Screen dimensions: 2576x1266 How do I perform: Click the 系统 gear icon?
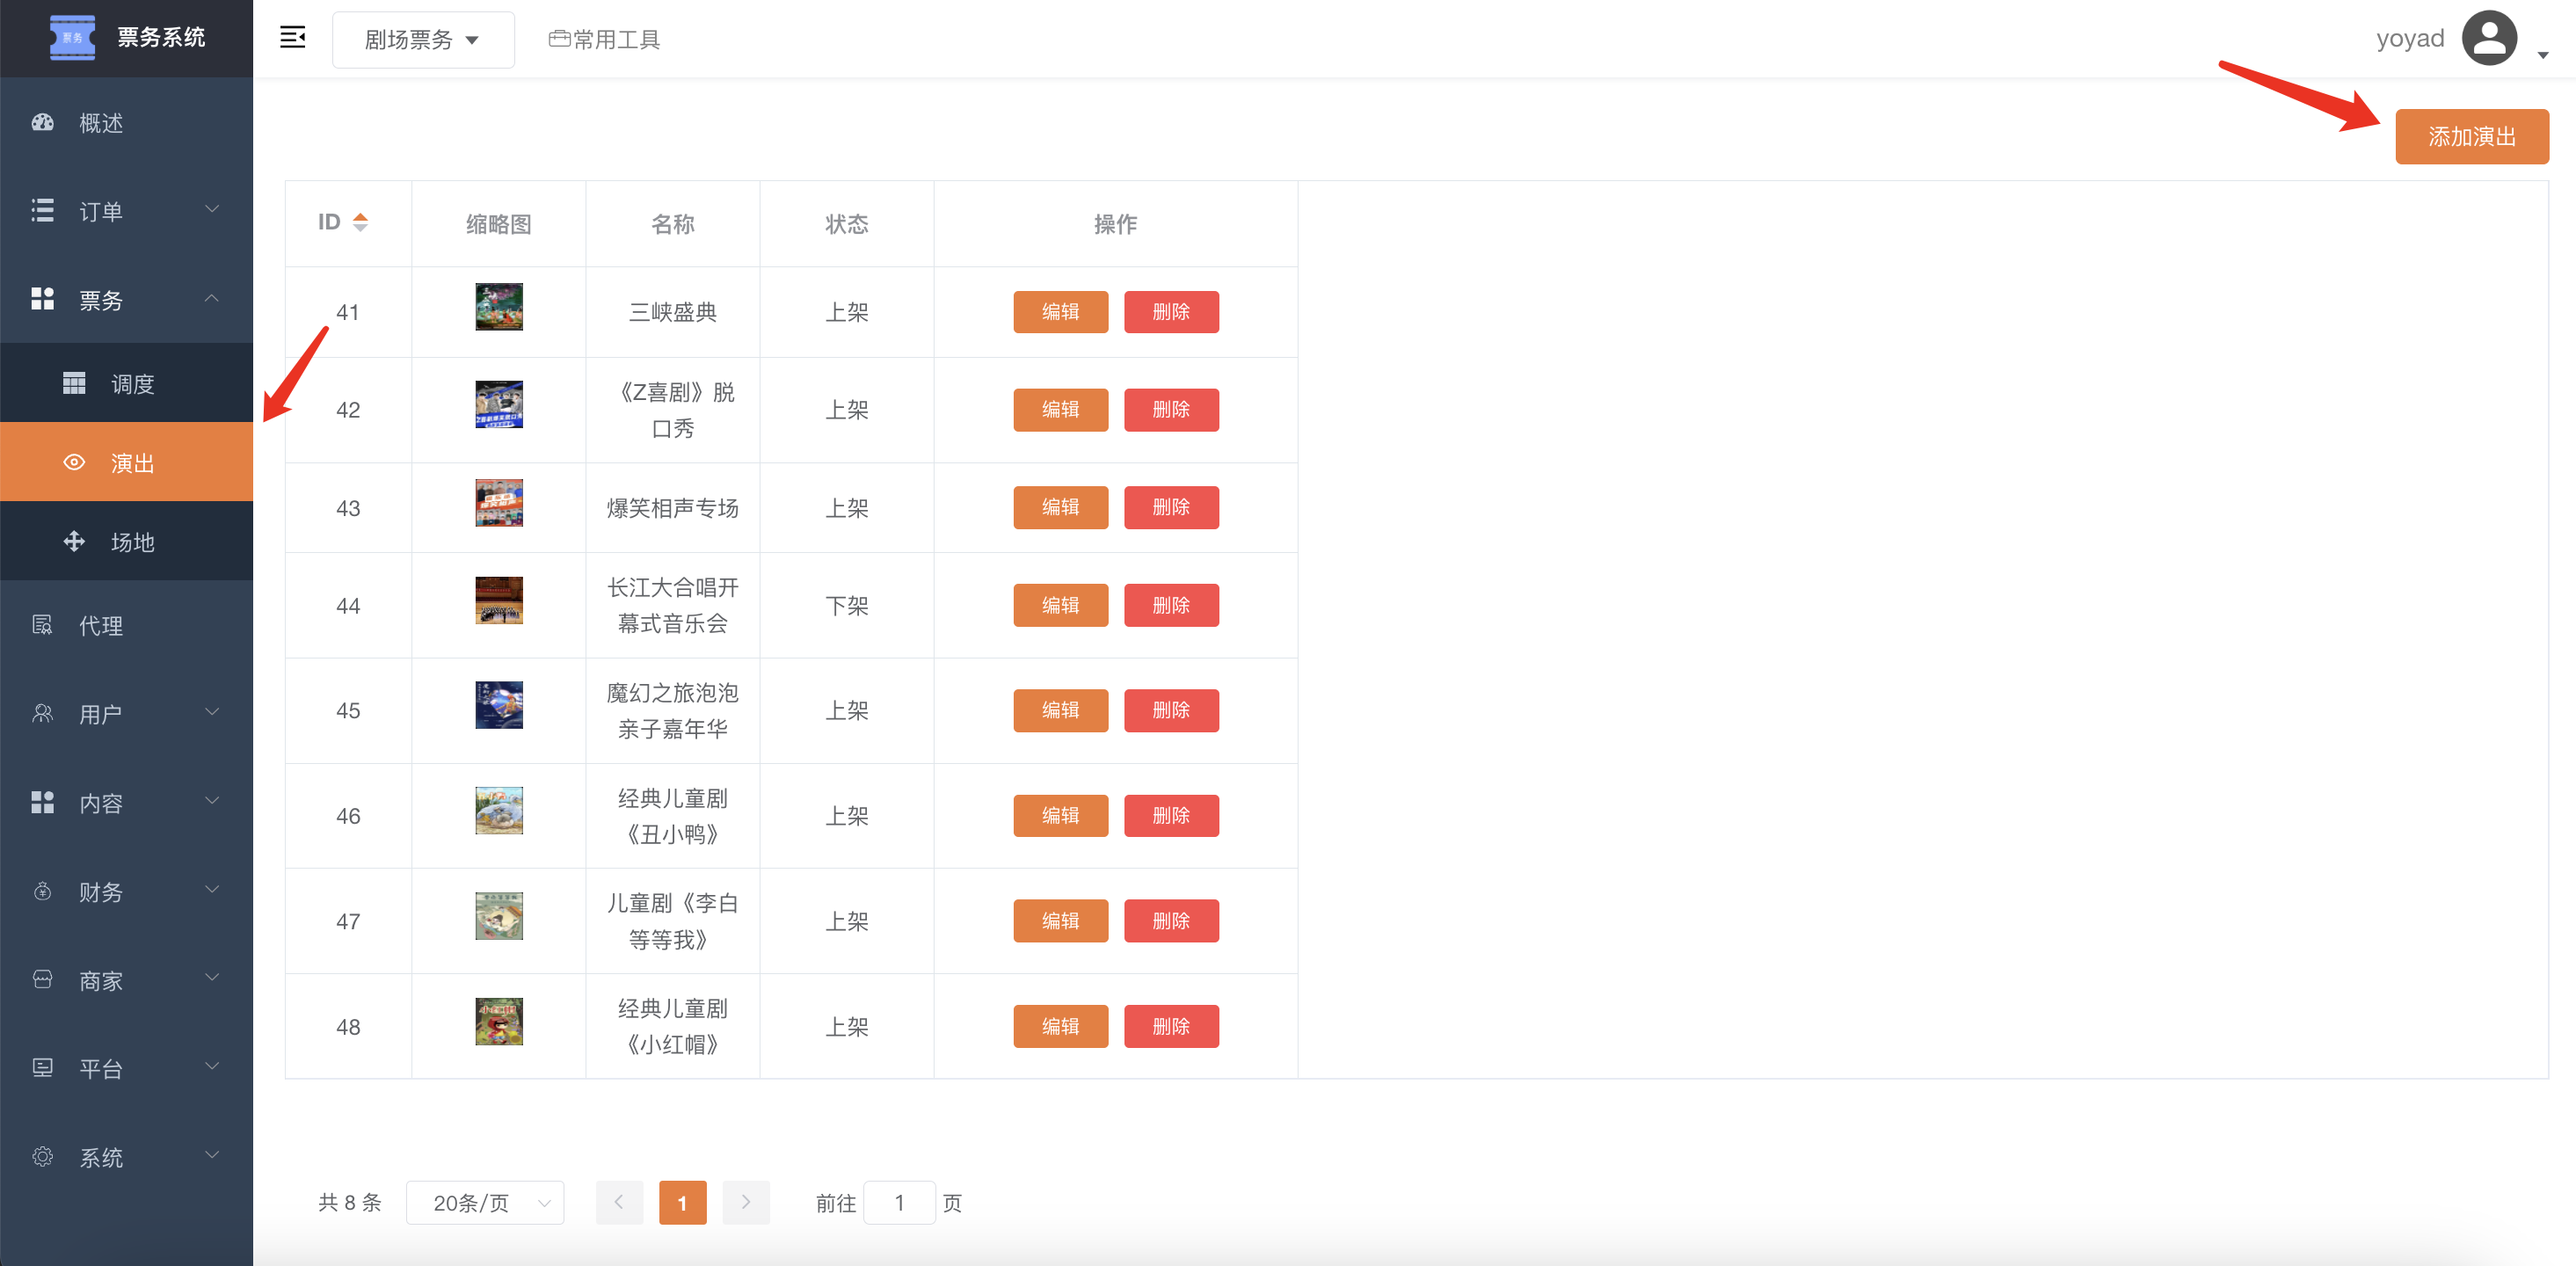click(x=43, y=1156)
